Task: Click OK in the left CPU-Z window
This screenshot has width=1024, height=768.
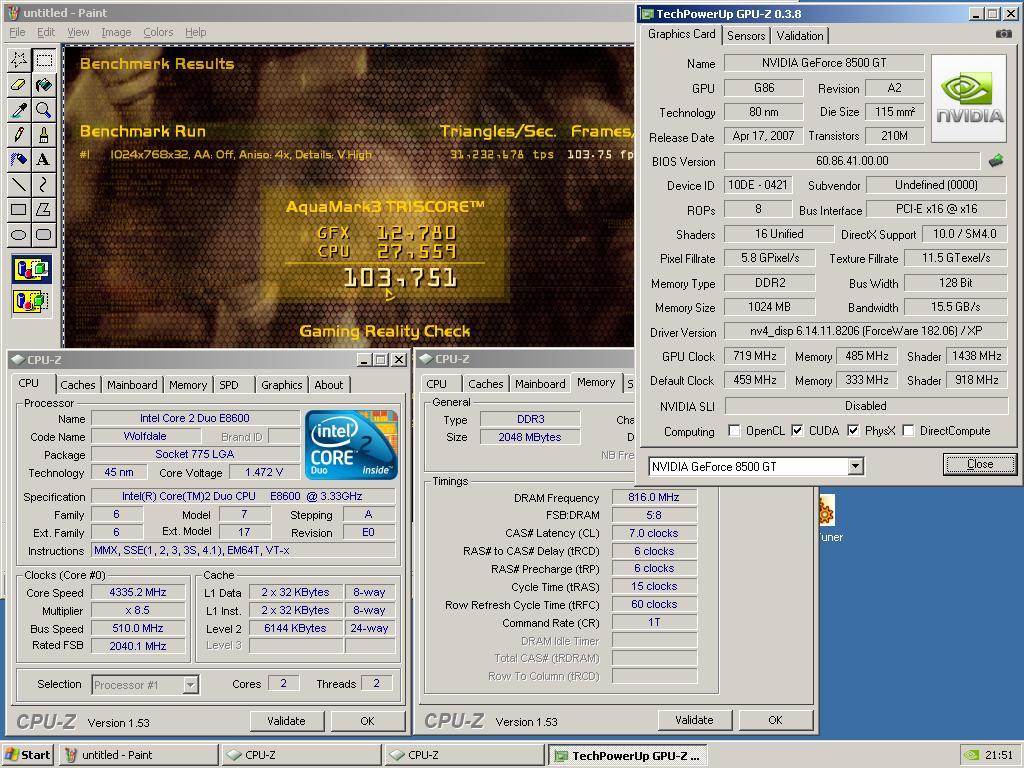Action: point(368,721)
